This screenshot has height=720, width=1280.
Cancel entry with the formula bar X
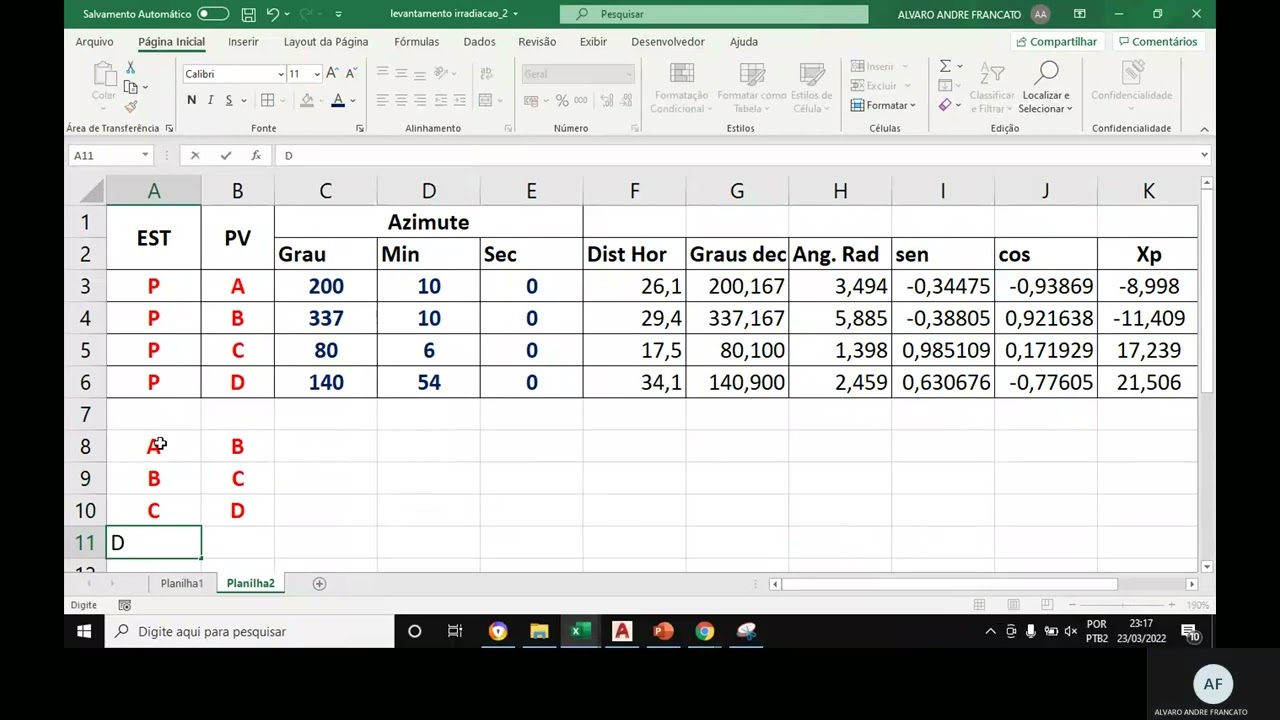point(195,155)
